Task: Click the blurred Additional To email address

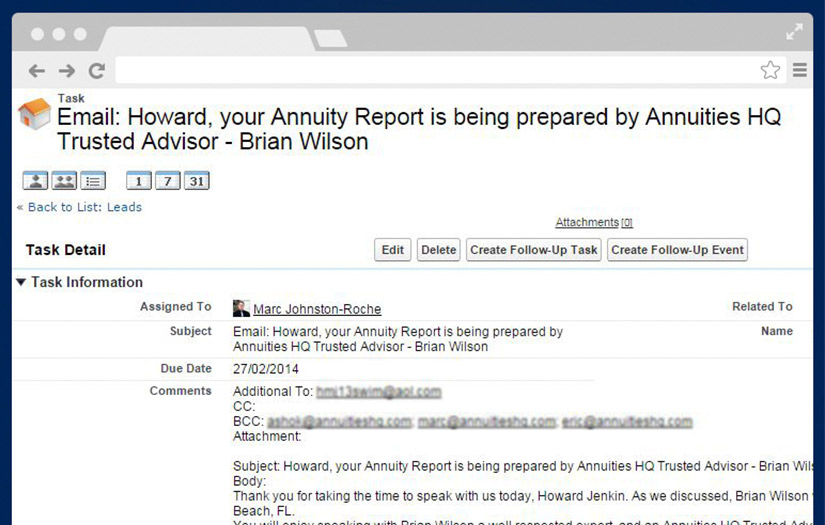Action: click(378, 392)
